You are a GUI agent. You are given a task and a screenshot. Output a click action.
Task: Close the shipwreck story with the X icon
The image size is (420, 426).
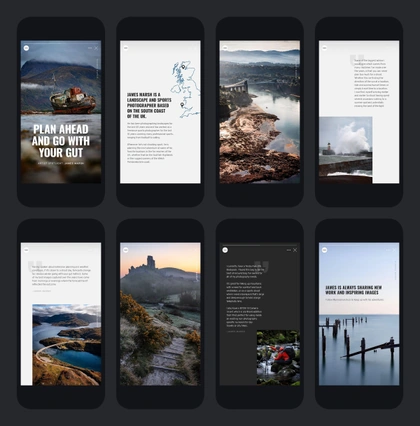tap(96, 48)
